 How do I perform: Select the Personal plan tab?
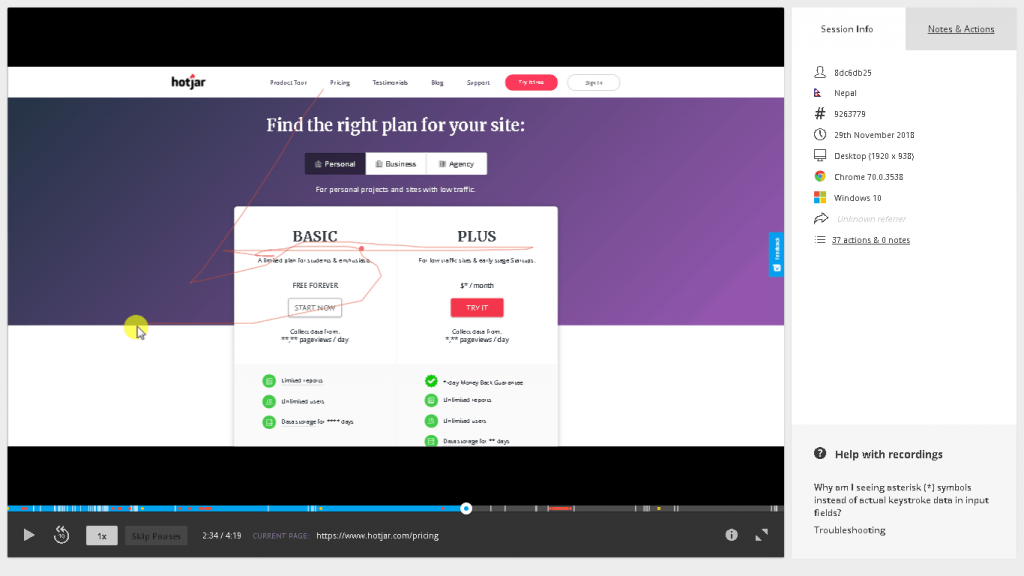tap(335, 163)
